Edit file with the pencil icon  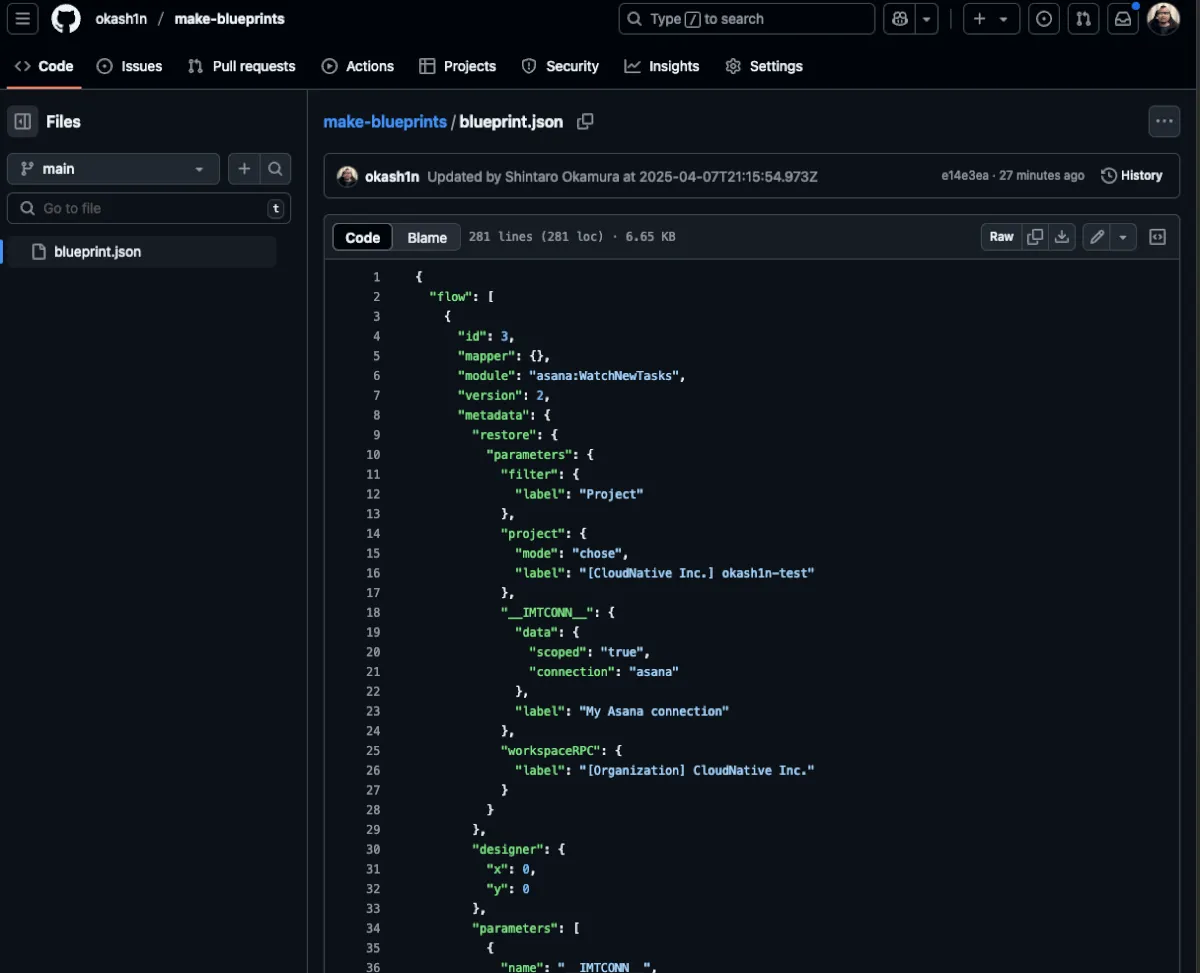1097,237
